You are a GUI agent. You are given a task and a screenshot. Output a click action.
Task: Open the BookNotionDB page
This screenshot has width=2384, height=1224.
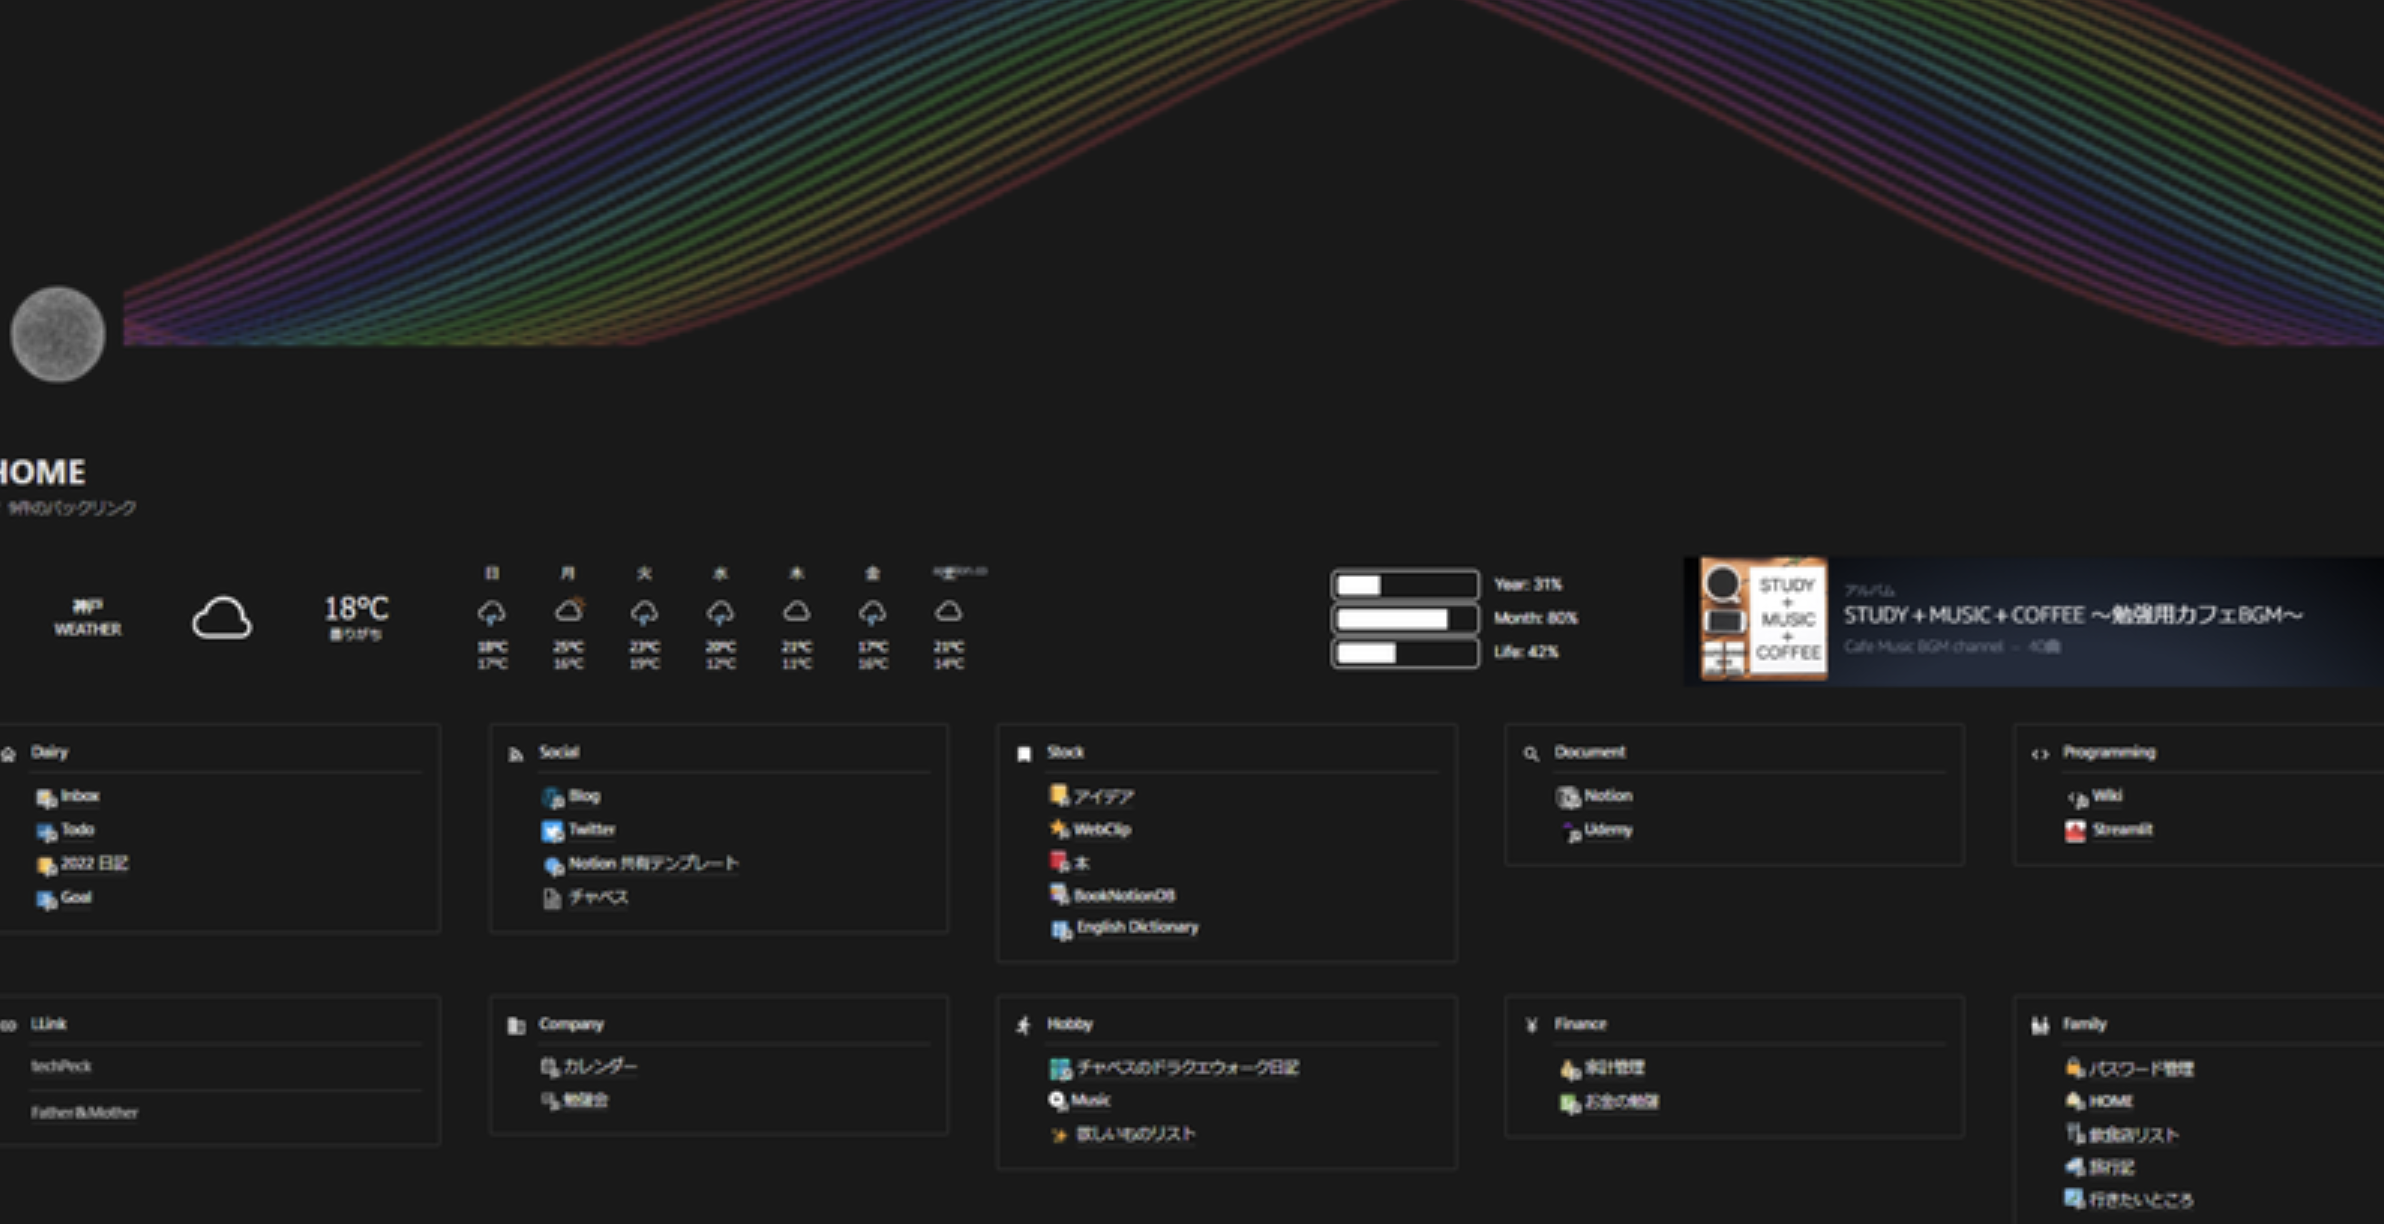[x=1124, y=896]
